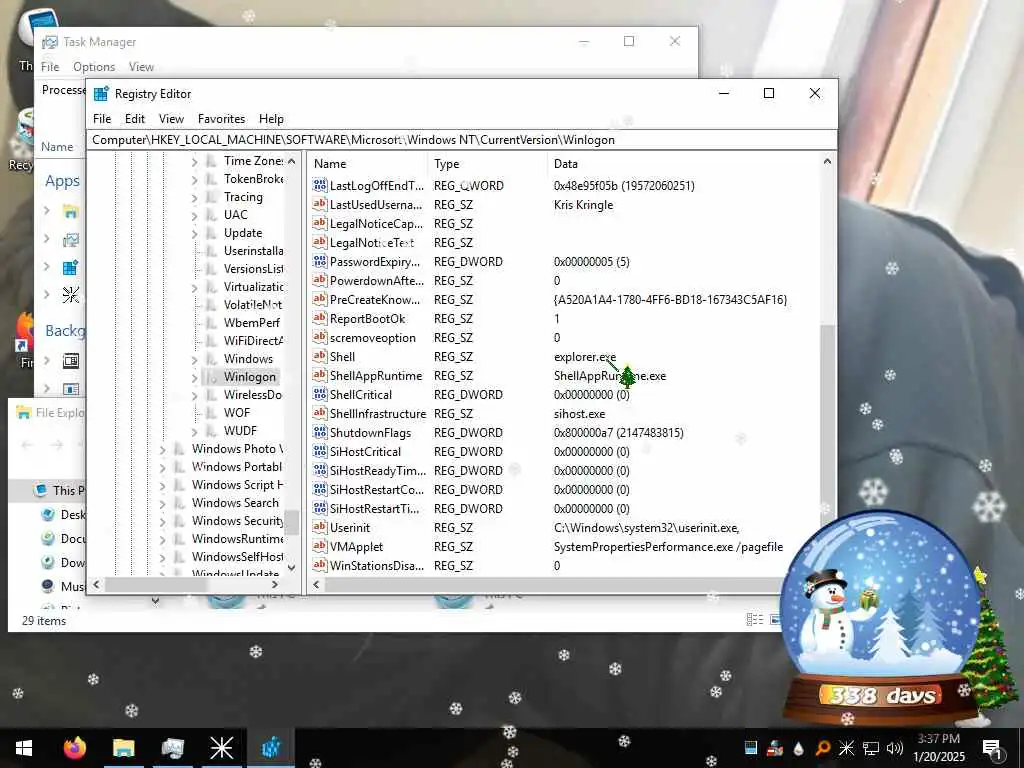Switch to Registry Editor taskbar button
The height and width of the screenshot is (768, 1024).
[x=270, y=748]
